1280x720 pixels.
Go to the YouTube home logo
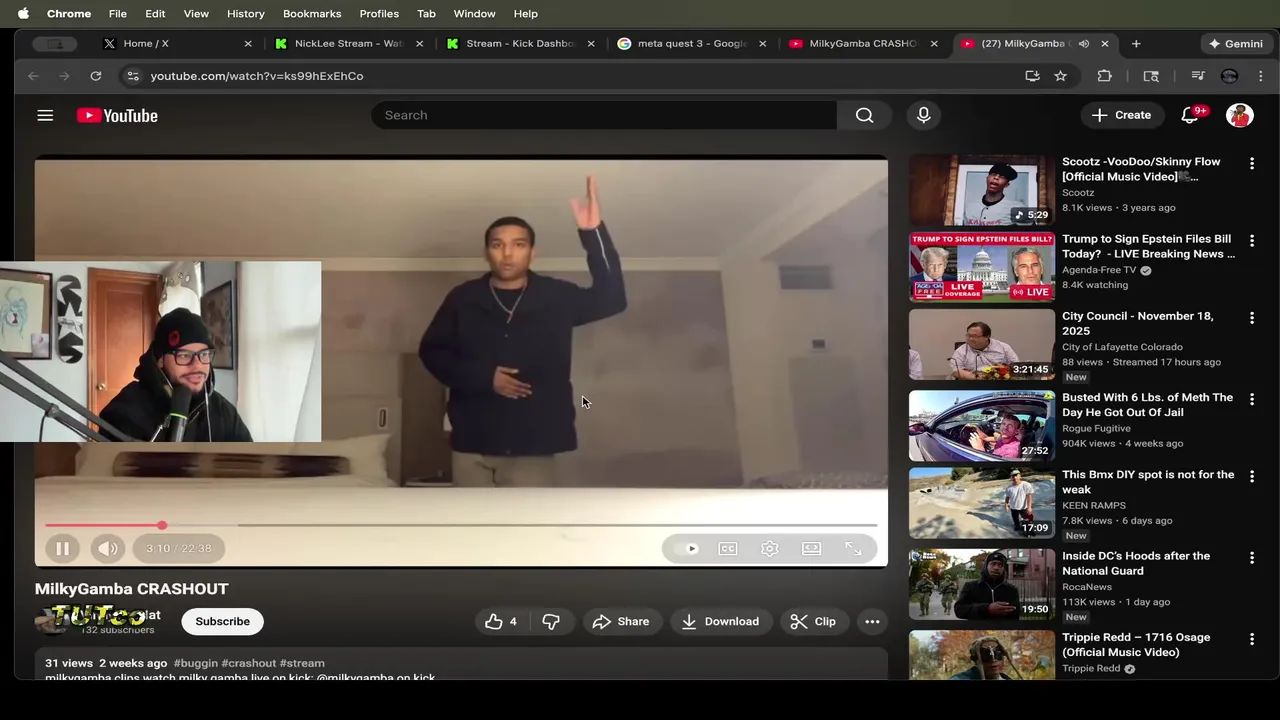[x=117, y=115]
